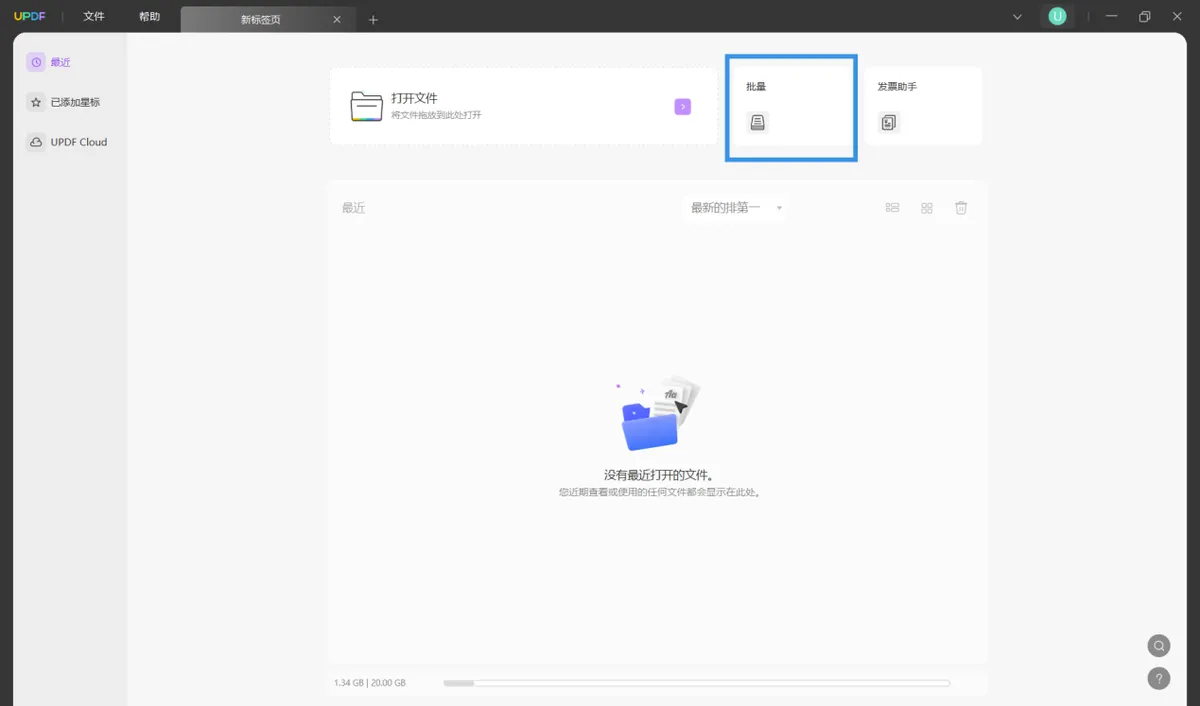Open the 发票助手 invoice assistant icon
This screenshot has width=1200, height=706.
click(x=889, y=122)
